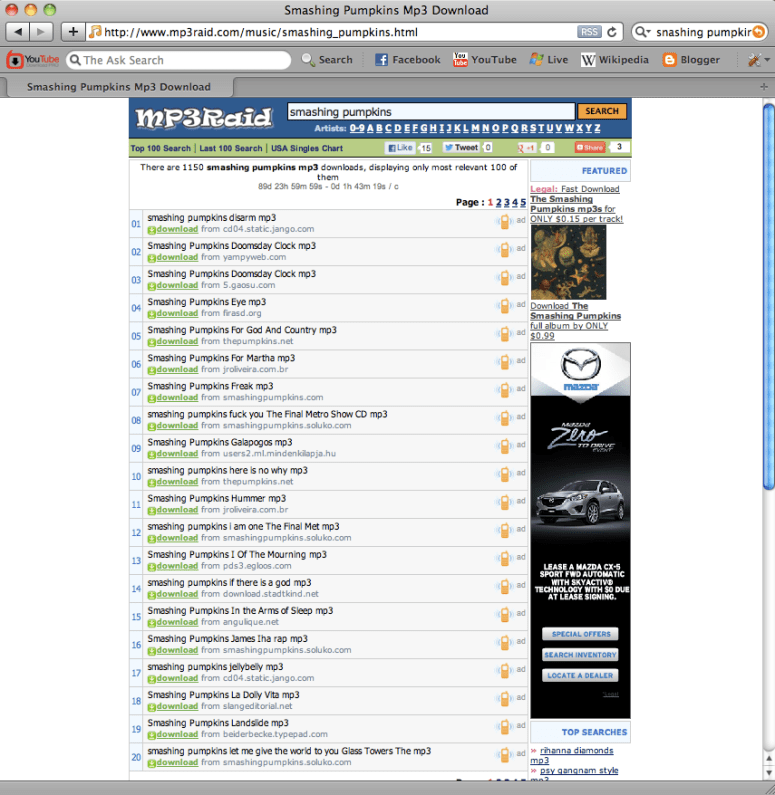
Task: Open the Top 100 Search menu link
Action: click(160, 148)
